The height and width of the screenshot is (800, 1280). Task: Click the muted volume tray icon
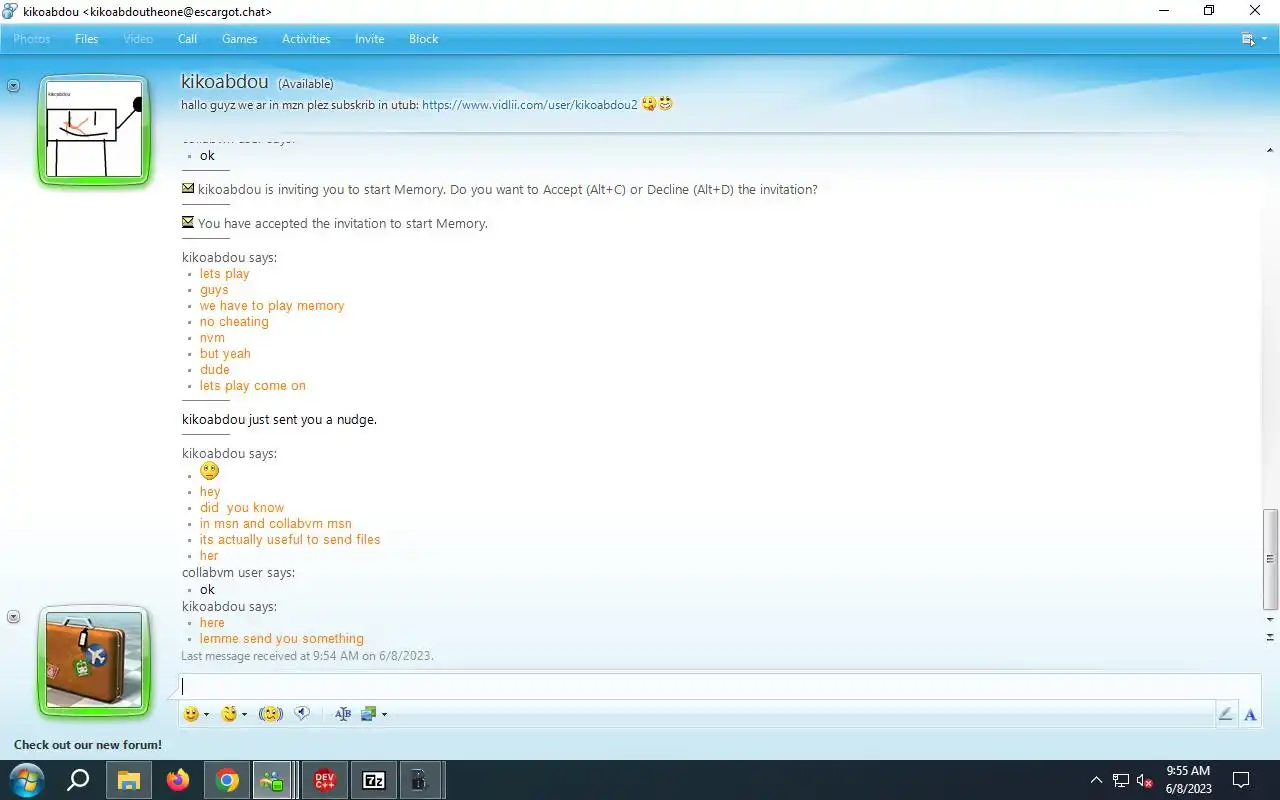click(x=1146, y=781)
